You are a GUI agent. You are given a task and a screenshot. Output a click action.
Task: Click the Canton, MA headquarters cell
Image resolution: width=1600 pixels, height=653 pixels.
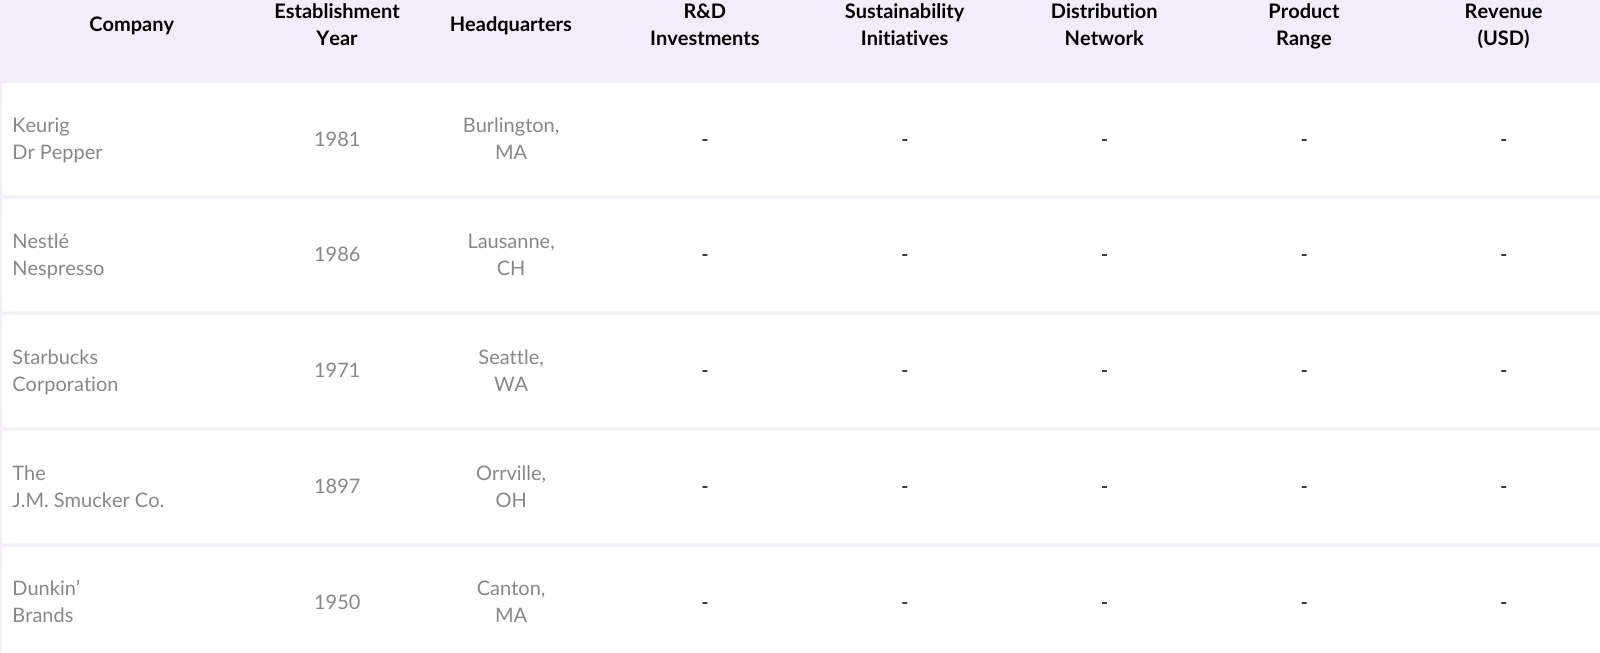tap(510, 602)
